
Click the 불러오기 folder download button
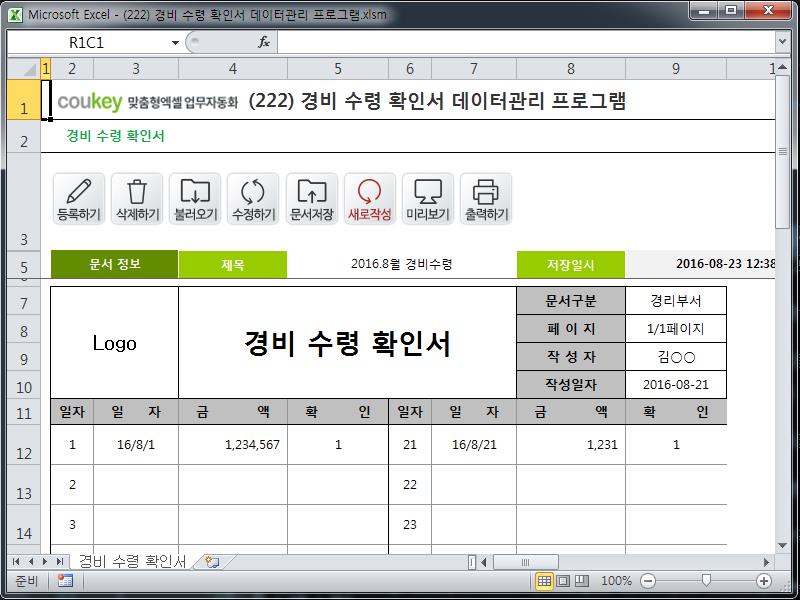[195, 198]
